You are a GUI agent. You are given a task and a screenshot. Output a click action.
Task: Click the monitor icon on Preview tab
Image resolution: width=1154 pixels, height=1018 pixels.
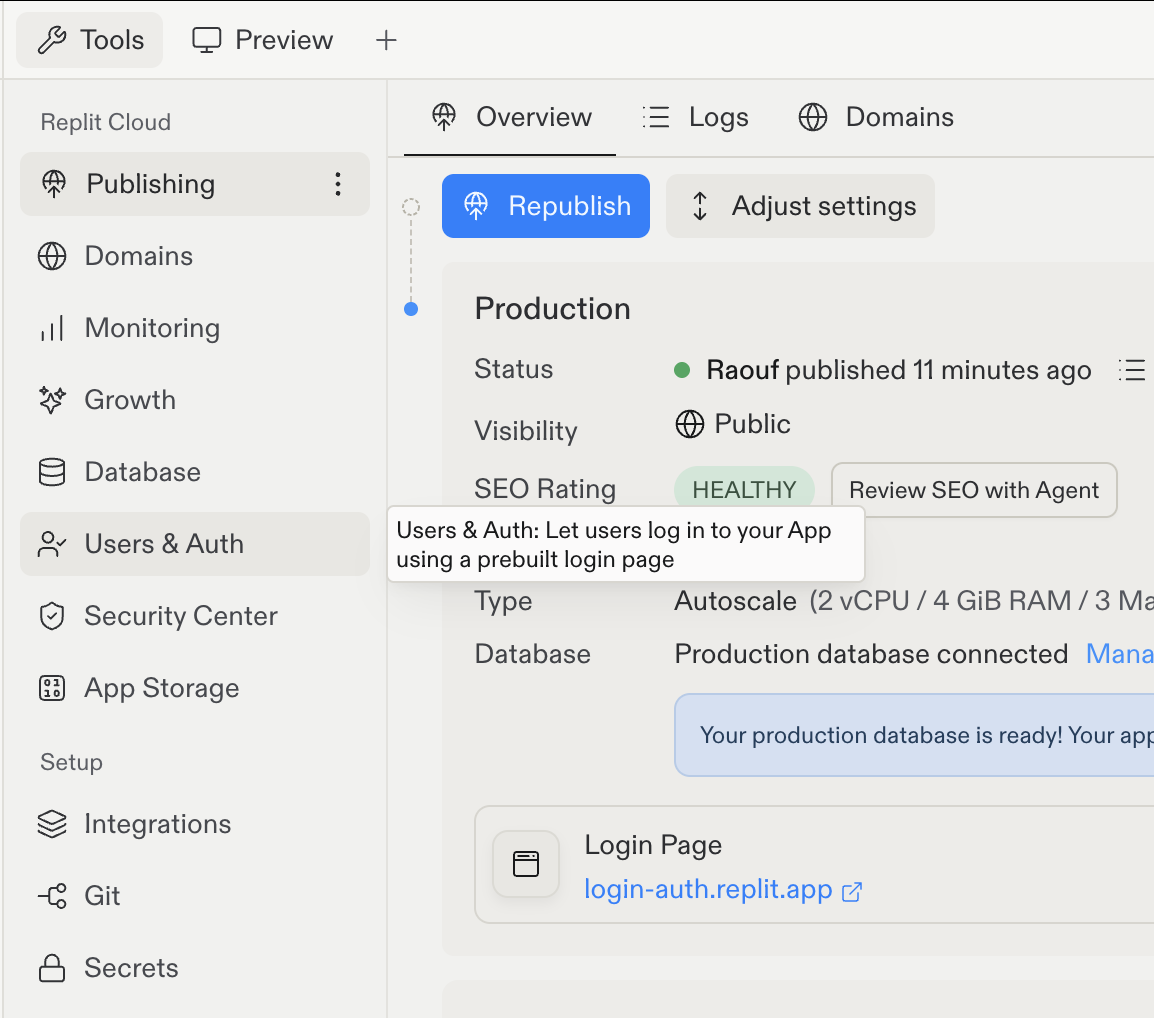(207, 40)
